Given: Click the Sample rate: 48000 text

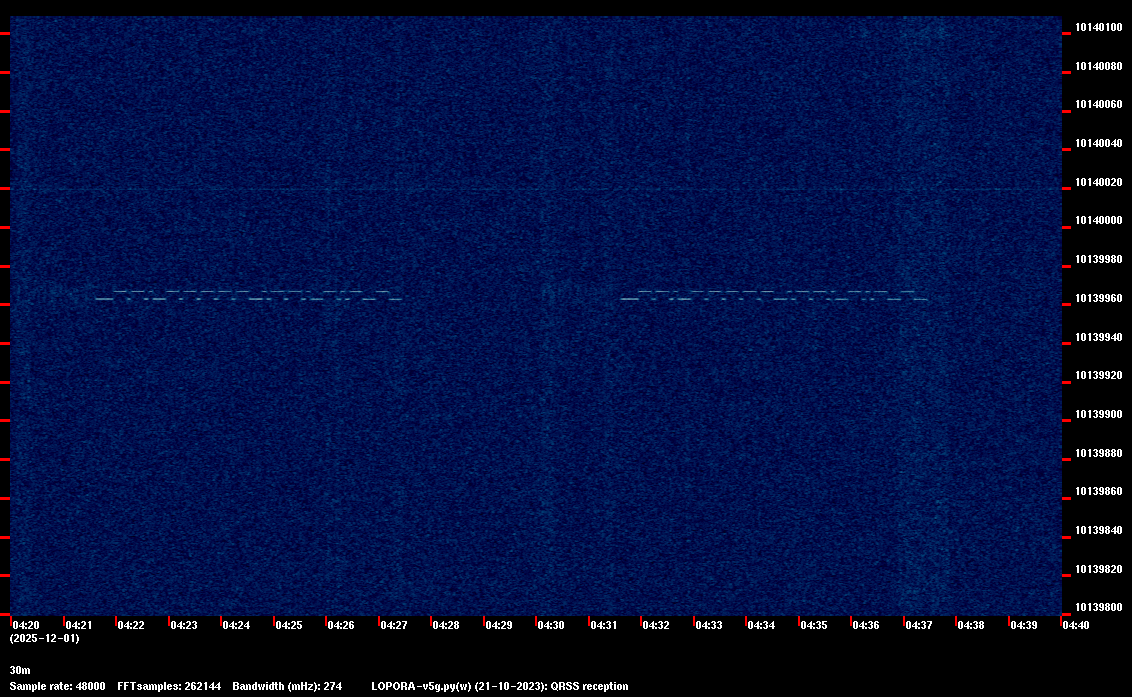Looking at the screenshot, I should 57,686.
